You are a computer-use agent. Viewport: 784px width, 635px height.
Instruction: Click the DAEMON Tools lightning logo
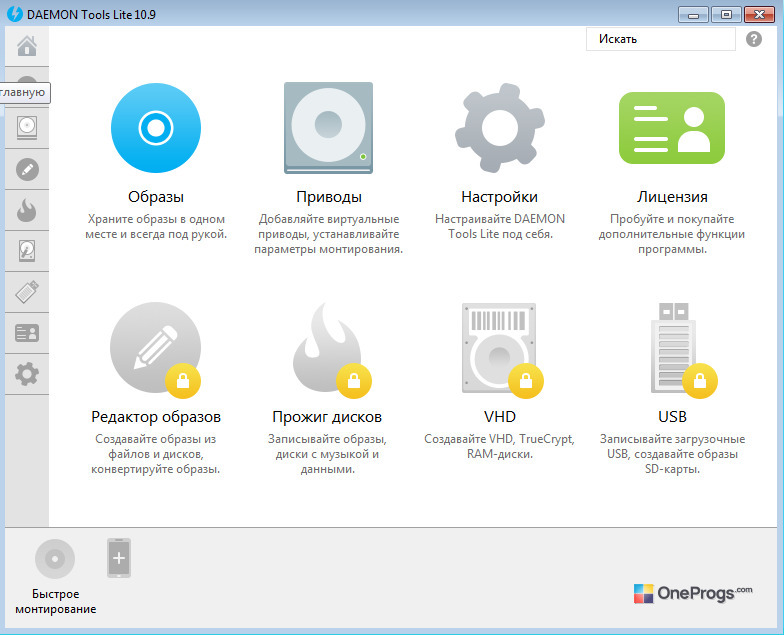(14, 14)
